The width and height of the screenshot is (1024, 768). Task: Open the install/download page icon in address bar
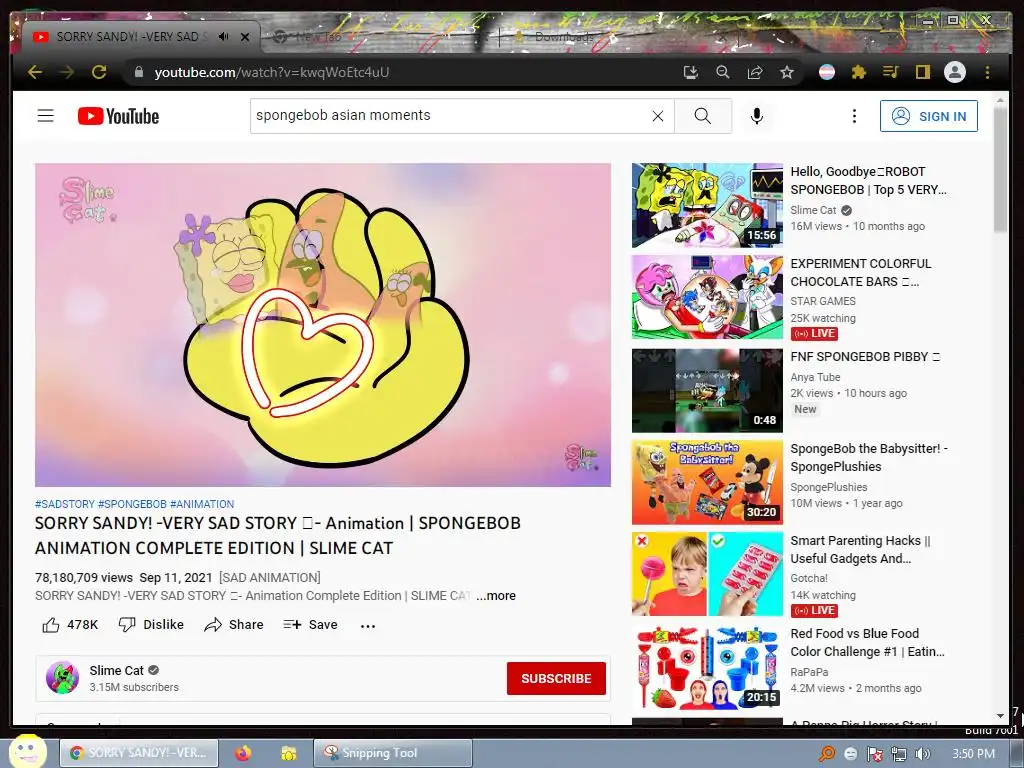click(690, 72)
